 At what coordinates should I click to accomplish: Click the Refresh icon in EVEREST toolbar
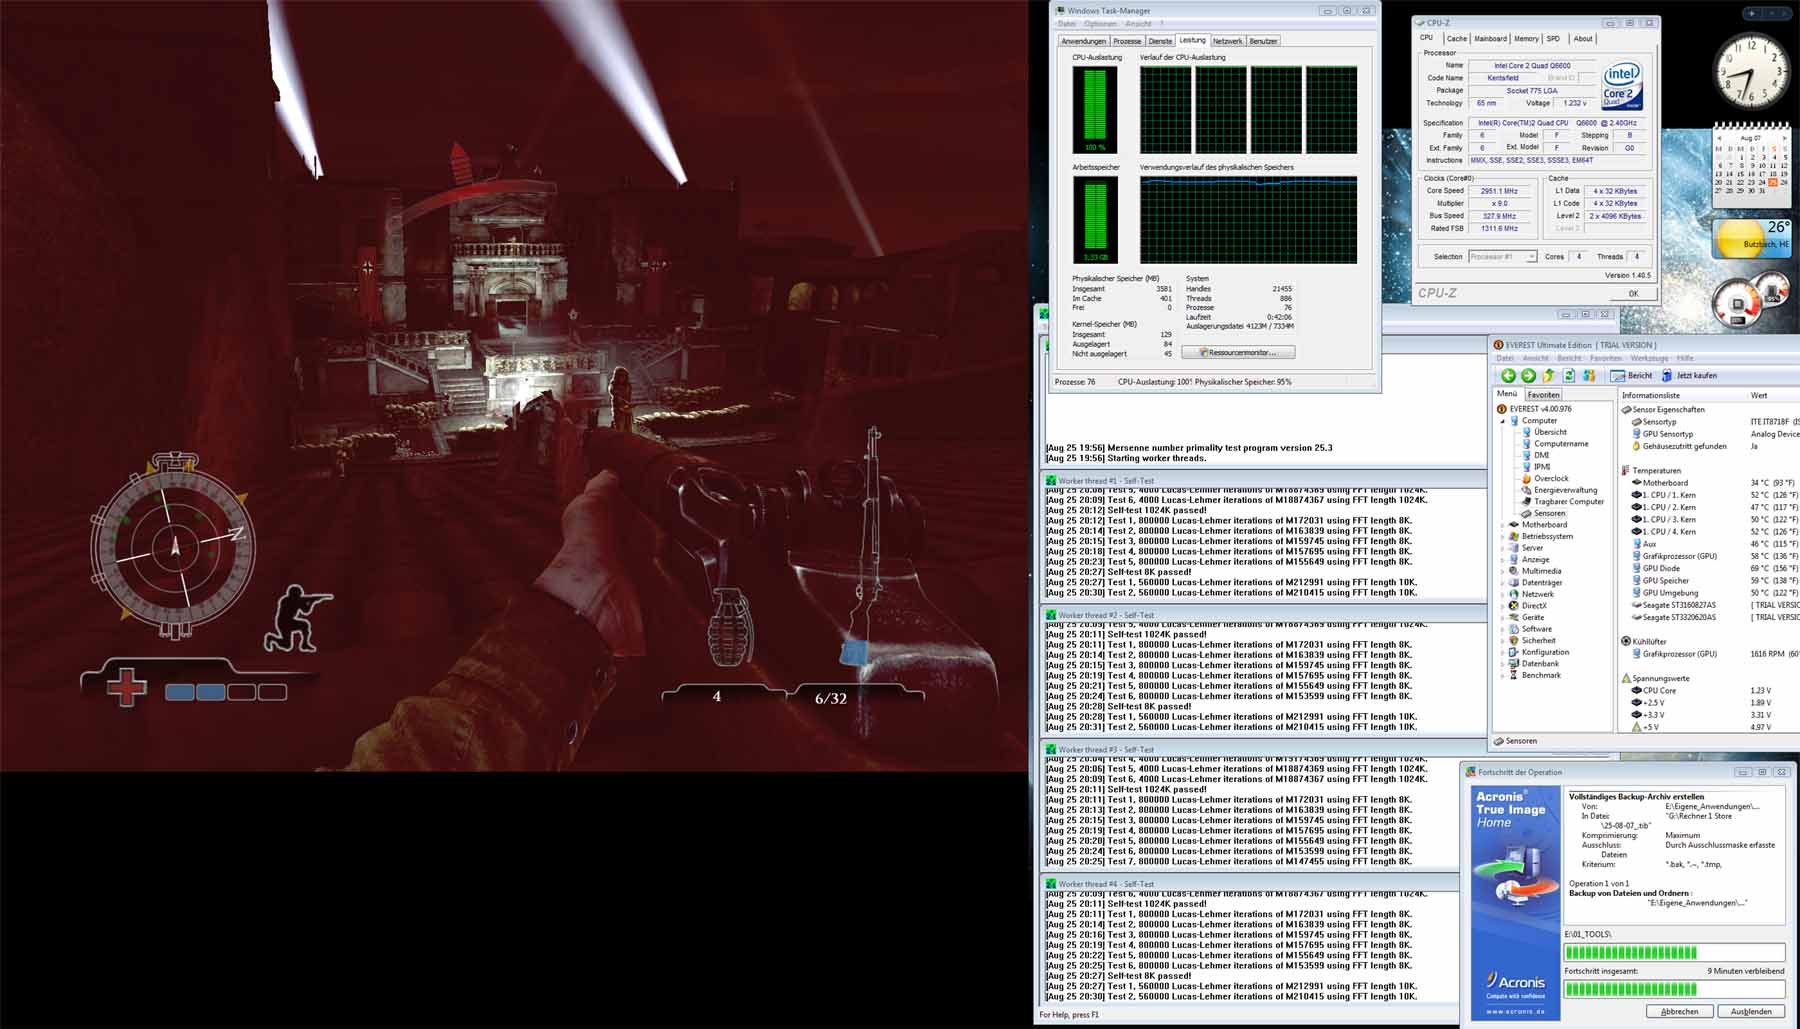[1569, 376]
